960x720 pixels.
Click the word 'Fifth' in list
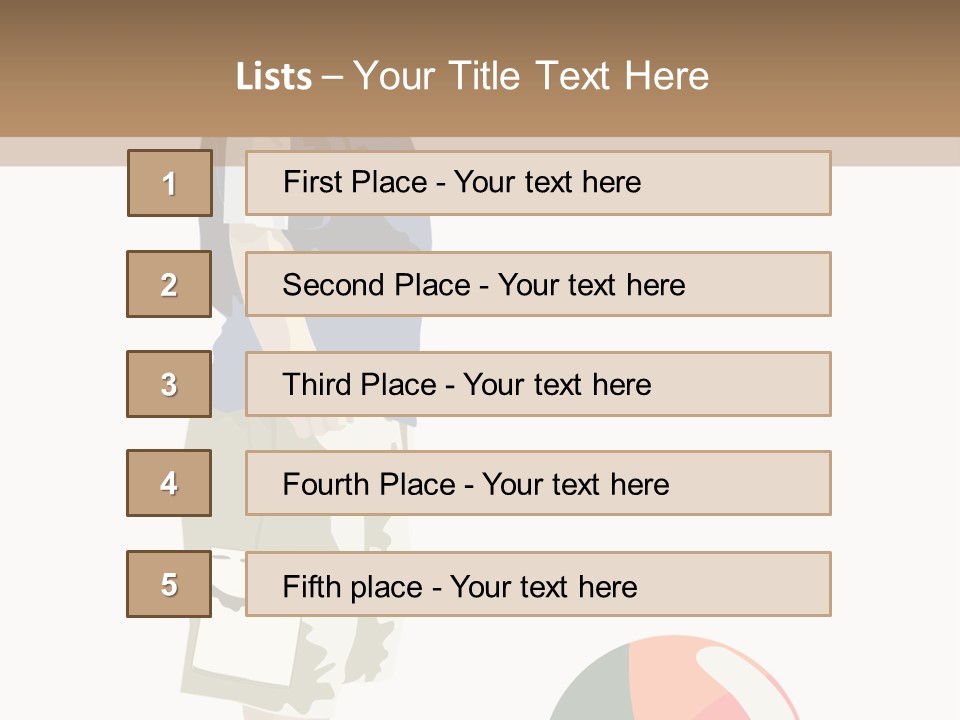click(309, 586)
